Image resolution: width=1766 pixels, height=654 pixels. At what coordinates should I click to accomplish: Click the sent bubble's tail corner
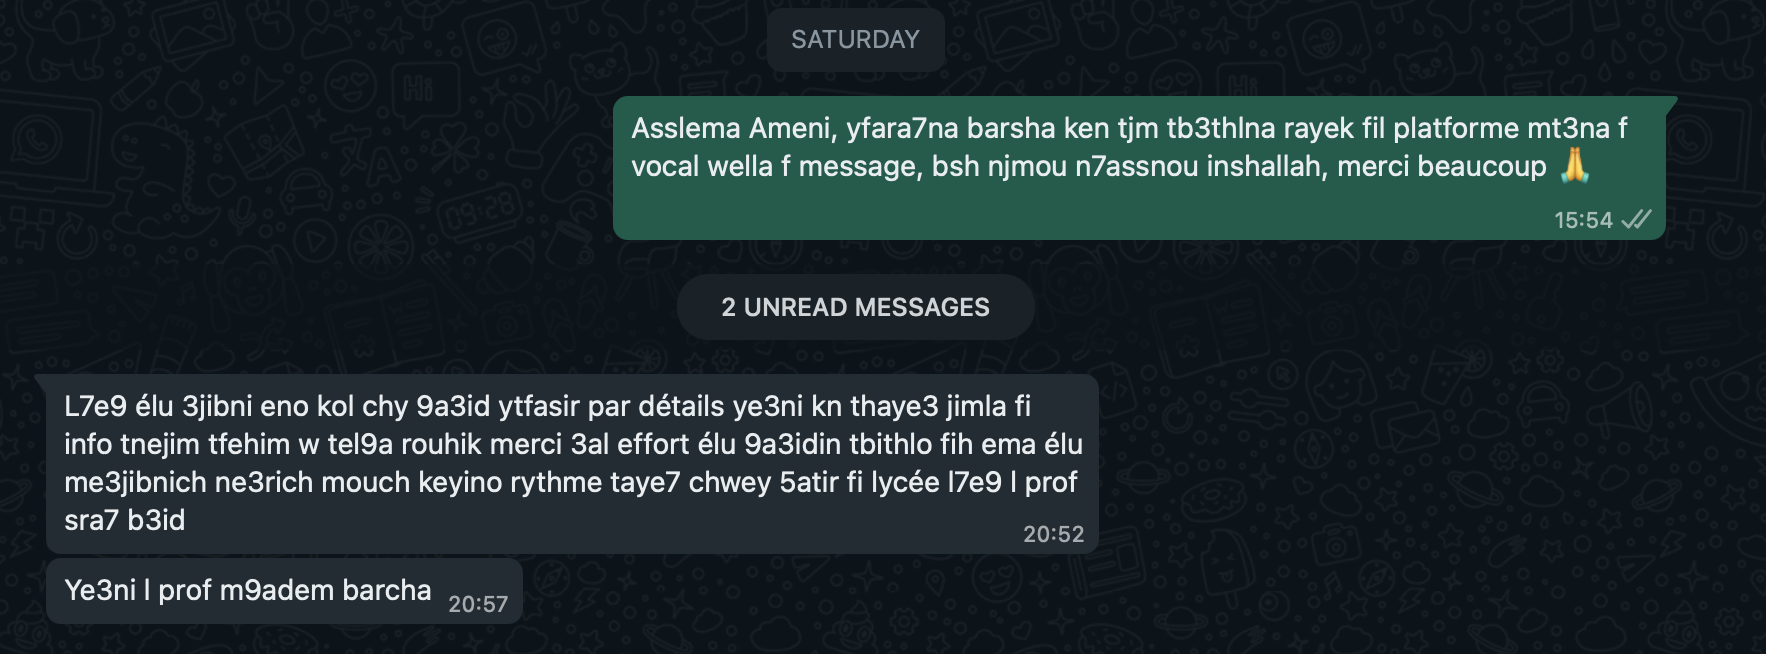tap(1671, 102)
